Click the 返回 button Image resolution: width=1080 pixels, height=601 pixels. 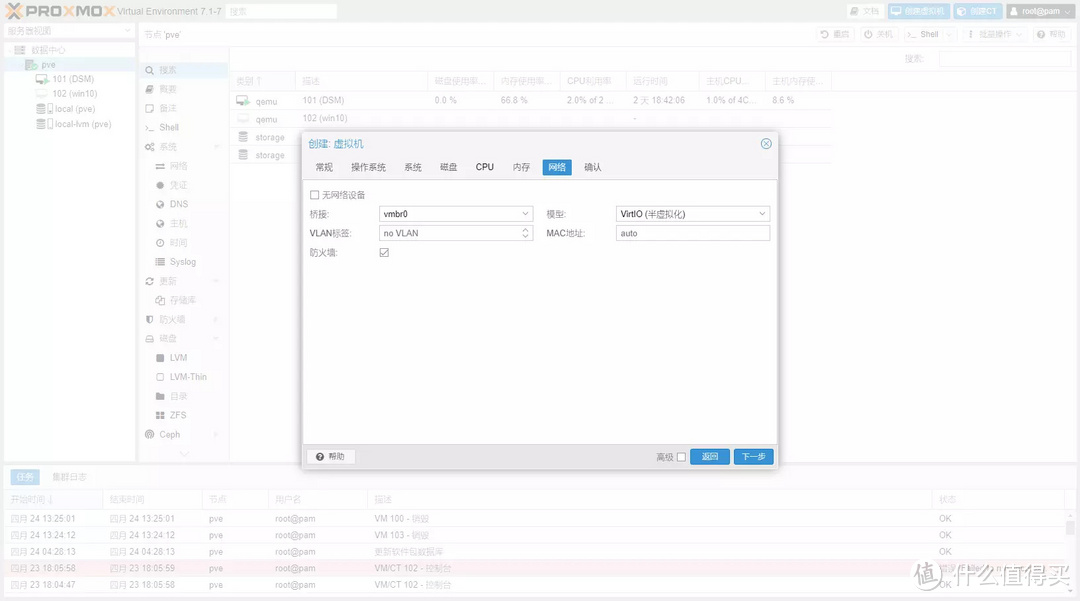click(x=709, y=456)
